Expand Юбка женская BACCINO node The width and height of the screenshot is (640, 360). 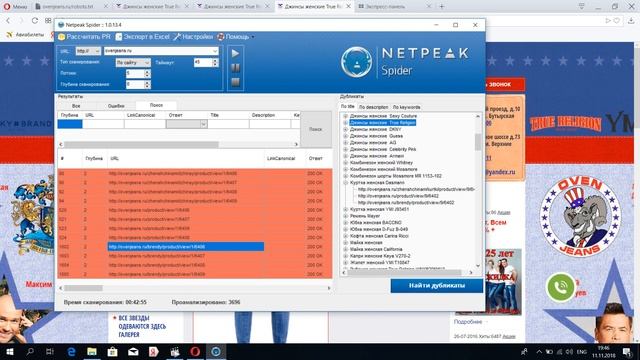tap(345, 222)
